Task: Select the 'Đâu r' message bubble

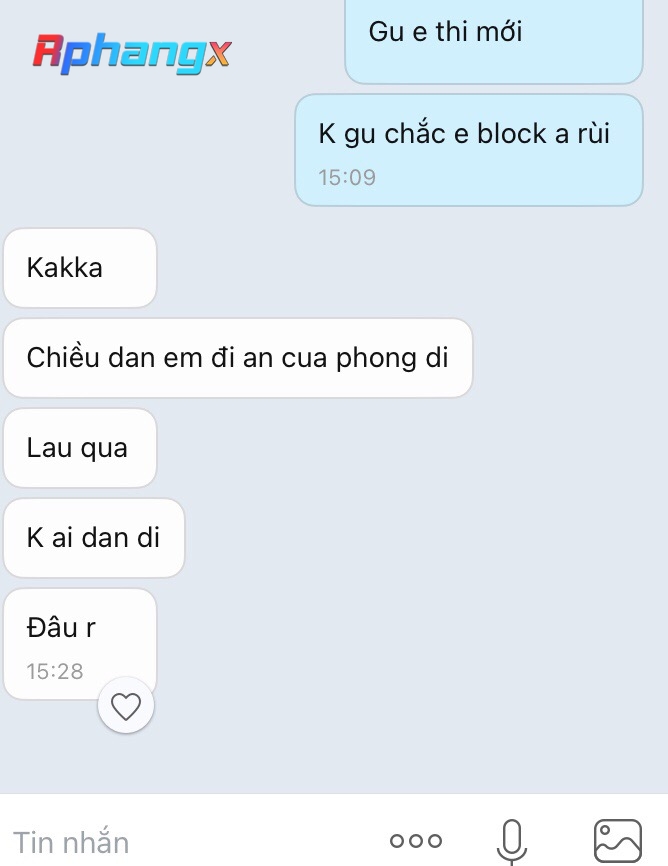Action: (80, 644)
